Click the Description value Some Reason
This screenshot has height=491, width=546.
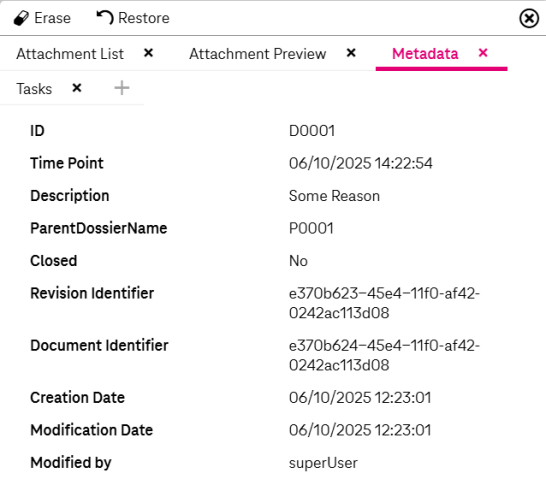coord(334,196)
